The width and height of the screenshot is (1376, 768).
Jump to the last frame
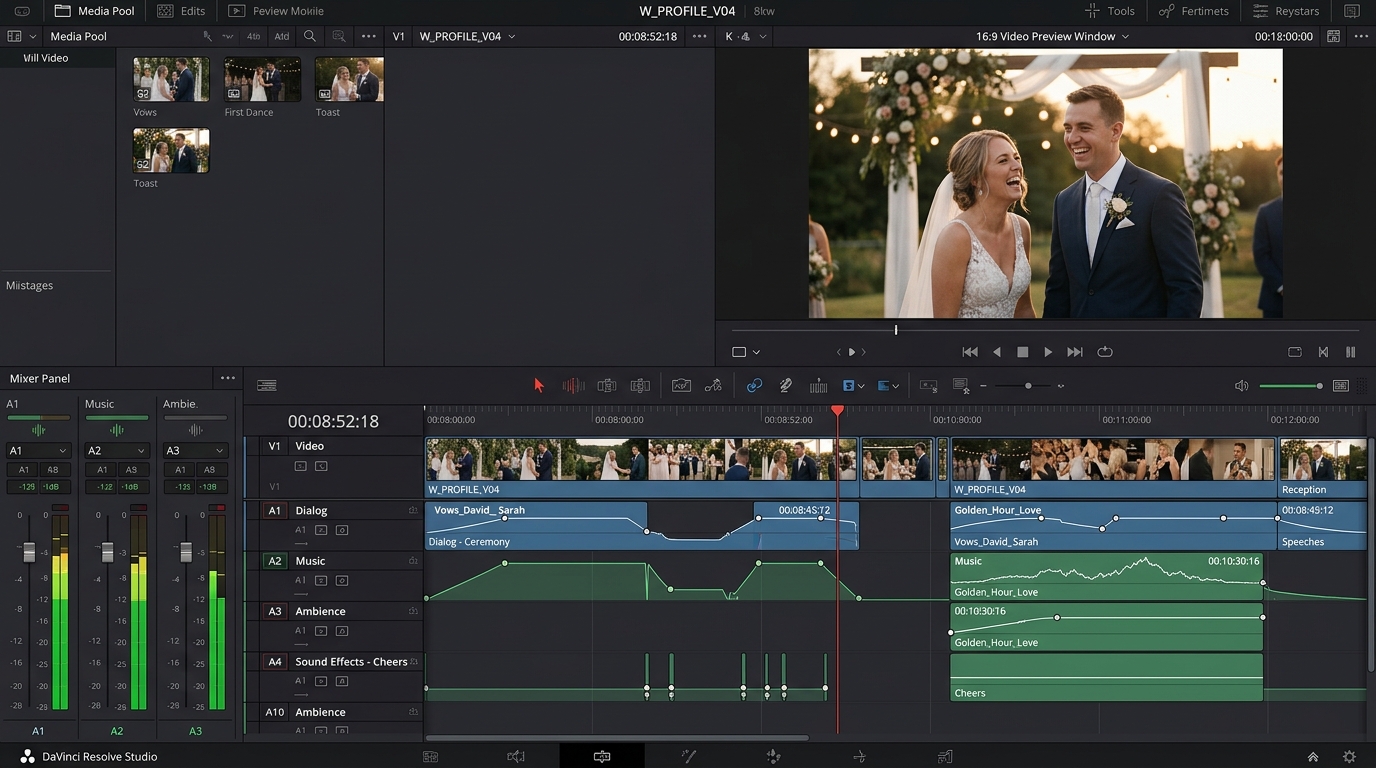click(1075, 352)
